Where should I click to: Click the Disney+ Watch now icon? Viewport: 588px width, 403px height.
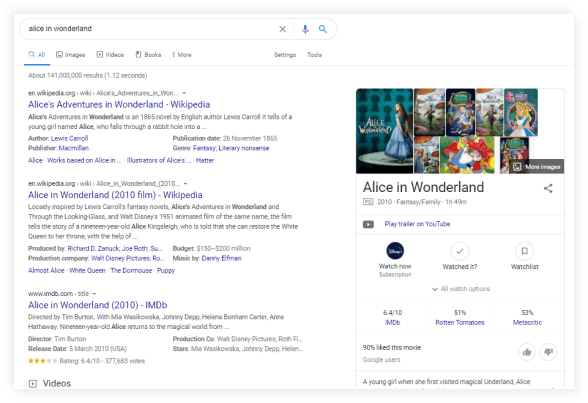pos(395,251)
